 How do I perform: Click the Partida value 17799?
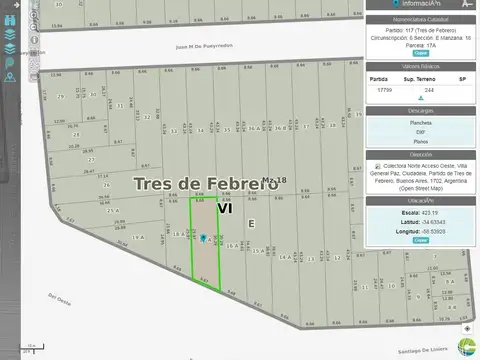385,90
